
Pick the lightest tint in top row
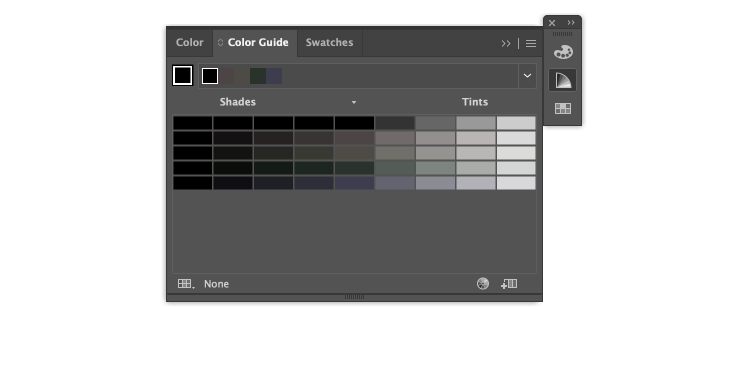point(516,123)
